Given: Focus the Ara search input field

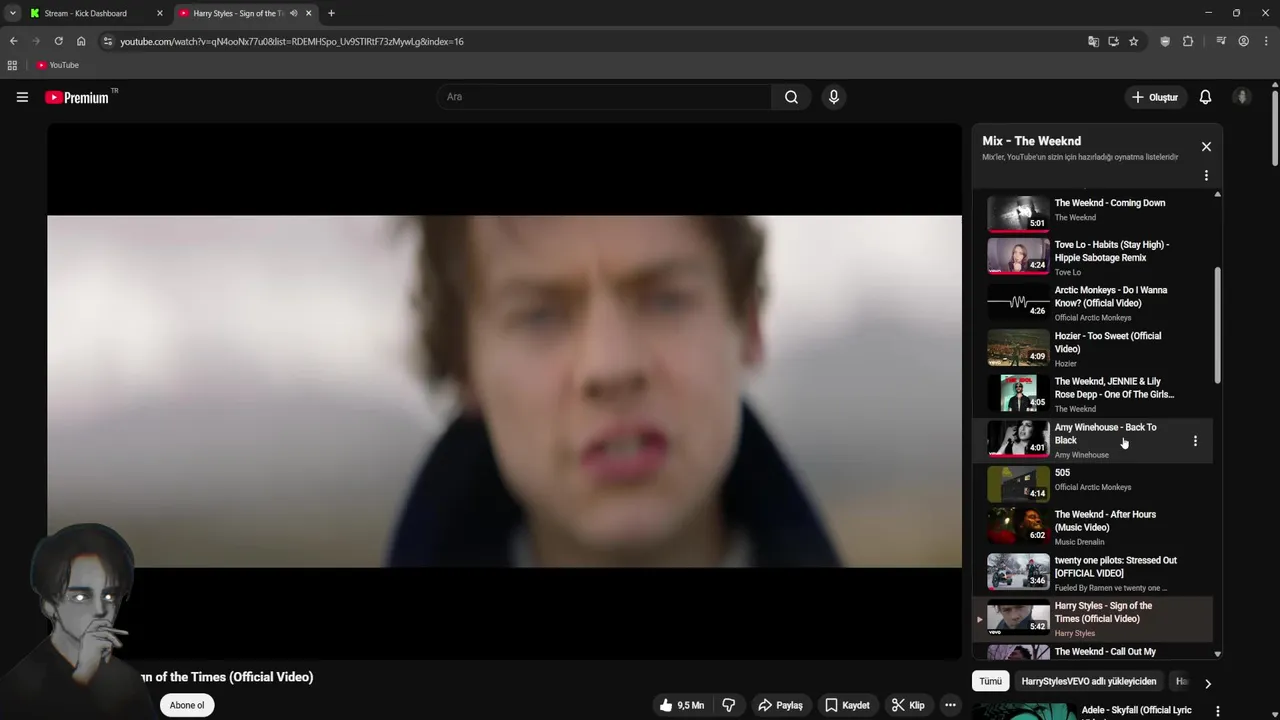Looking at the screenshot, I should coord(603,97).
